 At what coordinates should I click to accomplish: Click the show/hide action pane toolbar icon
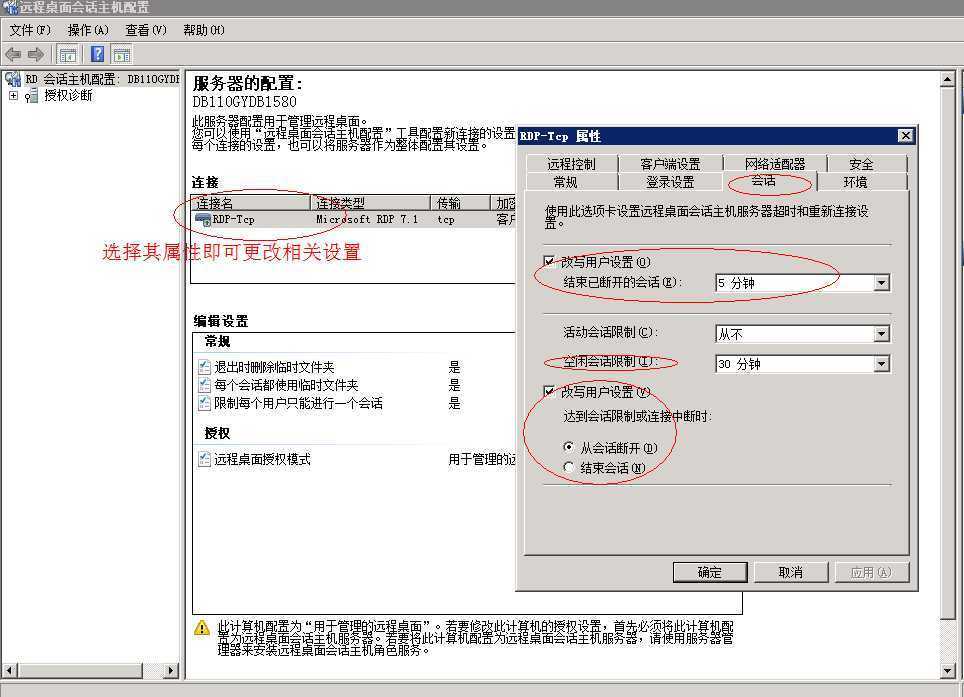point(122,55)
